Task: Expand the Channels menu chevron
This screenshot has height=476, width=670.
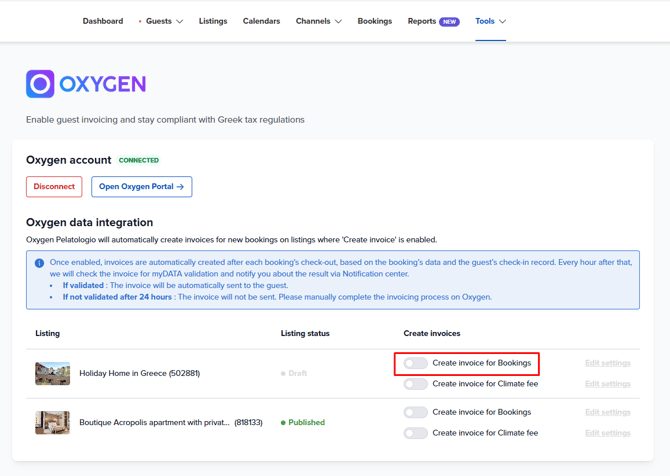Action: click(x=338, y=21)
